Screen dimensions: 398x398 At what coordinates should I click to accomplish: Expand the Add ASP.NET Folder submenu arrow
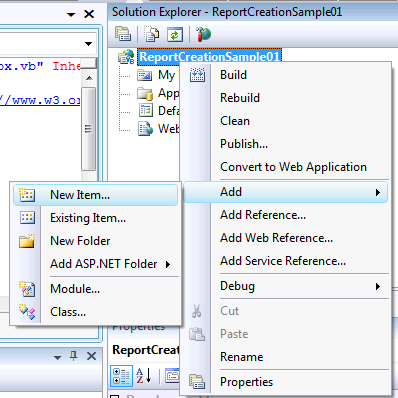168,264
